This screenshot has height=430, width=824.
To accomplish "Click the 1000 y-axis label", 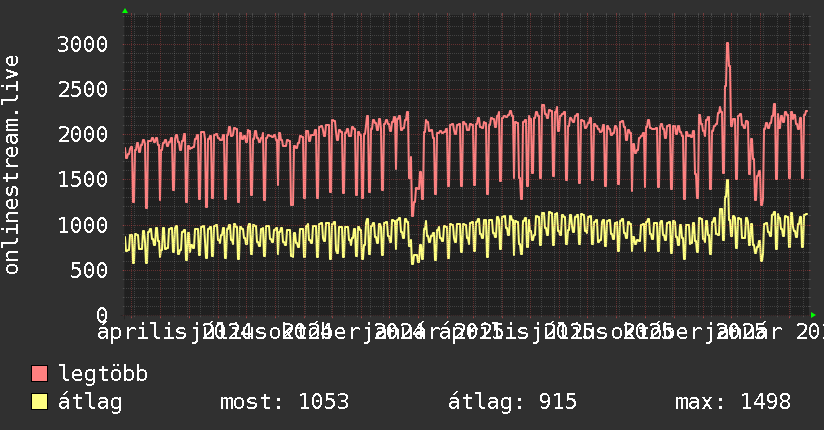I will click(x=83, y=225).
